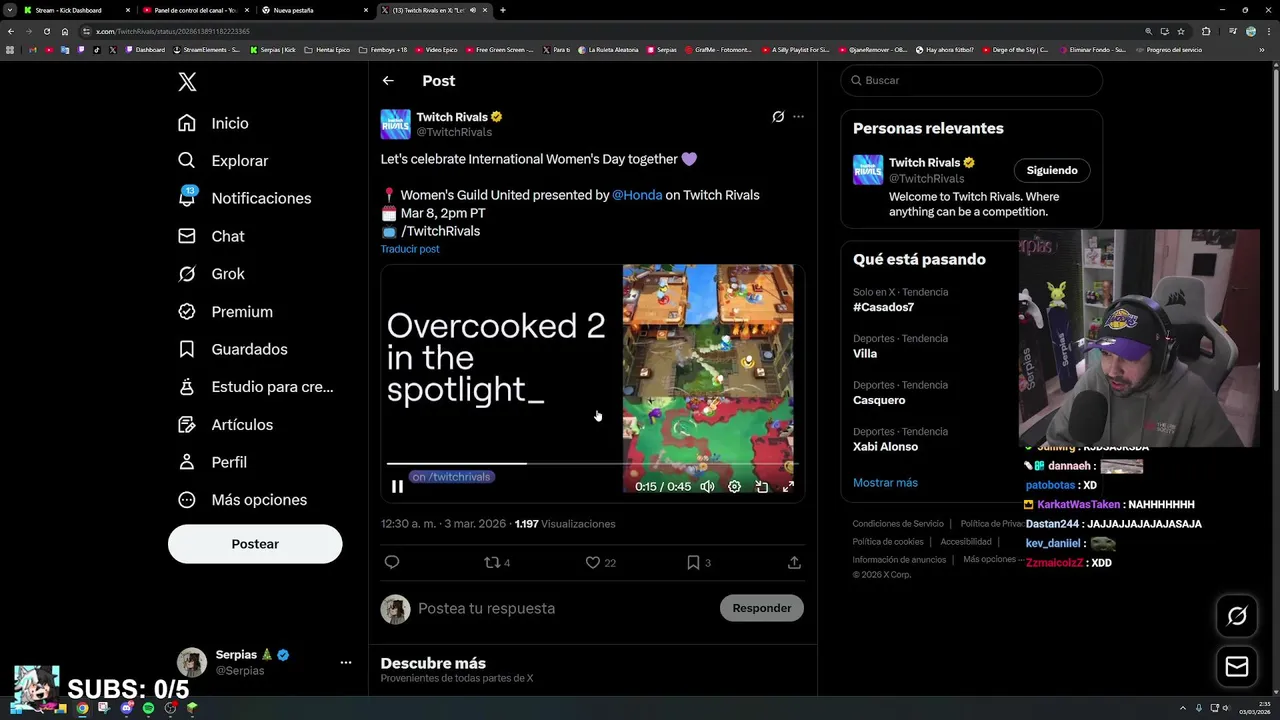Open video settings gear icon
This screenshot has width=1280, height=720.
pyautogui.click(x=734, y=487)
